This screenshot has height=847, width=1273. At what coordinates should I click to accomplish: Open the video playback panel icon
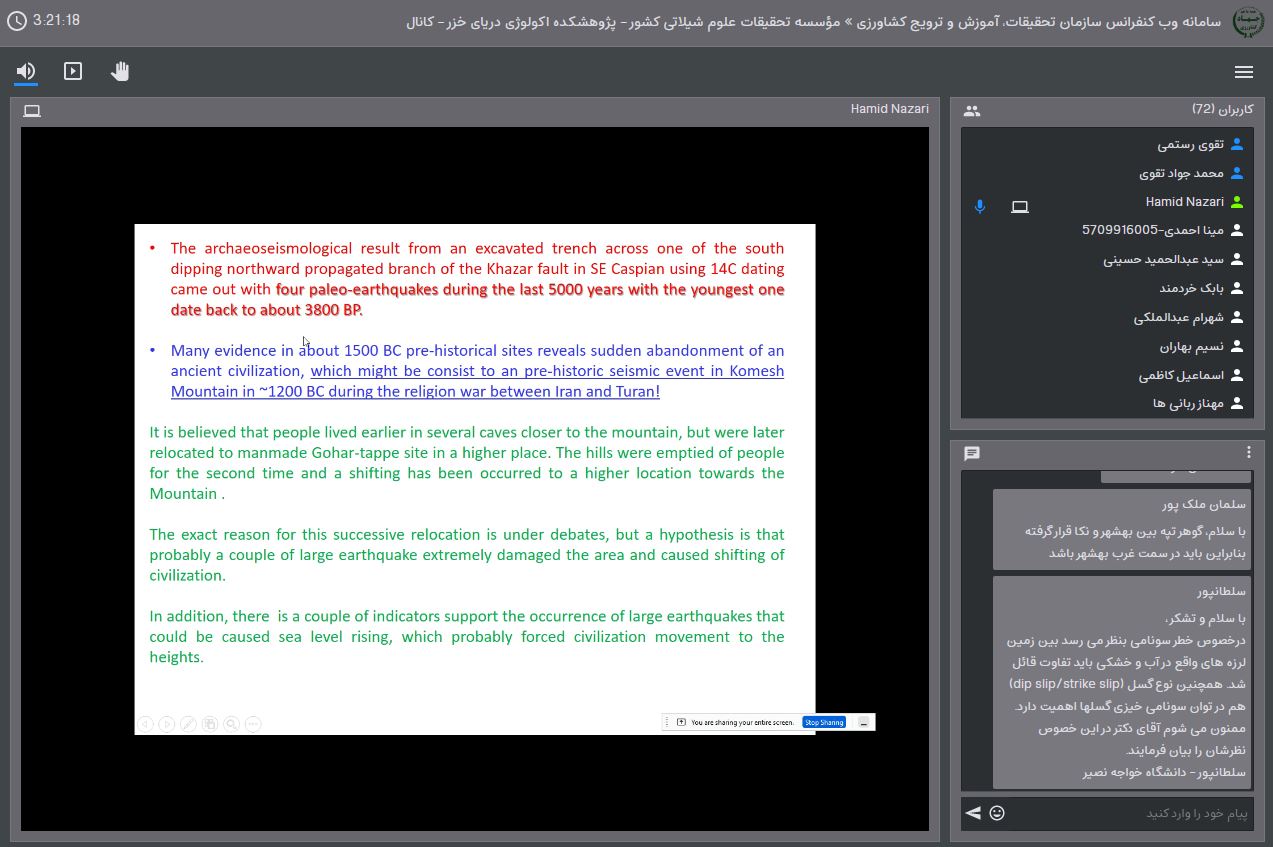point(73,71)
